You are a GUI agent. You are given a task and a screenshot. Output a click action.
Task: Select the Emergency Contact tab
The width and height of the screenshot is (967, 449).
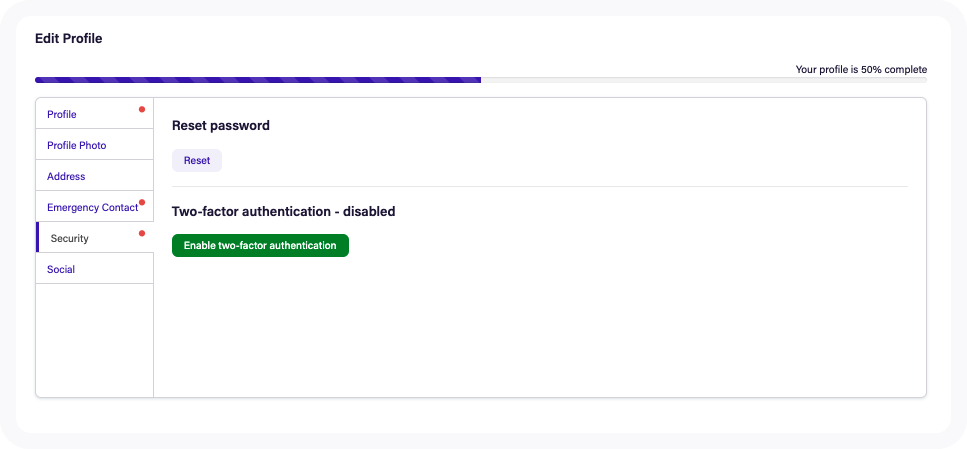click(x=94, y=207)
